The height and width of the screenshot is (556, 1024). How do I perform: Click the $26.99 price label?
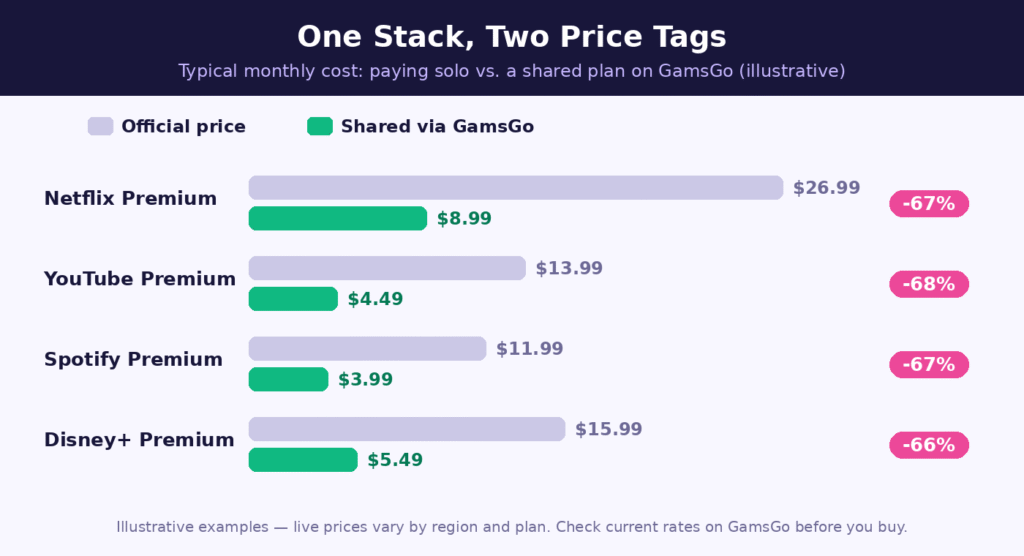tap(826, 188)
